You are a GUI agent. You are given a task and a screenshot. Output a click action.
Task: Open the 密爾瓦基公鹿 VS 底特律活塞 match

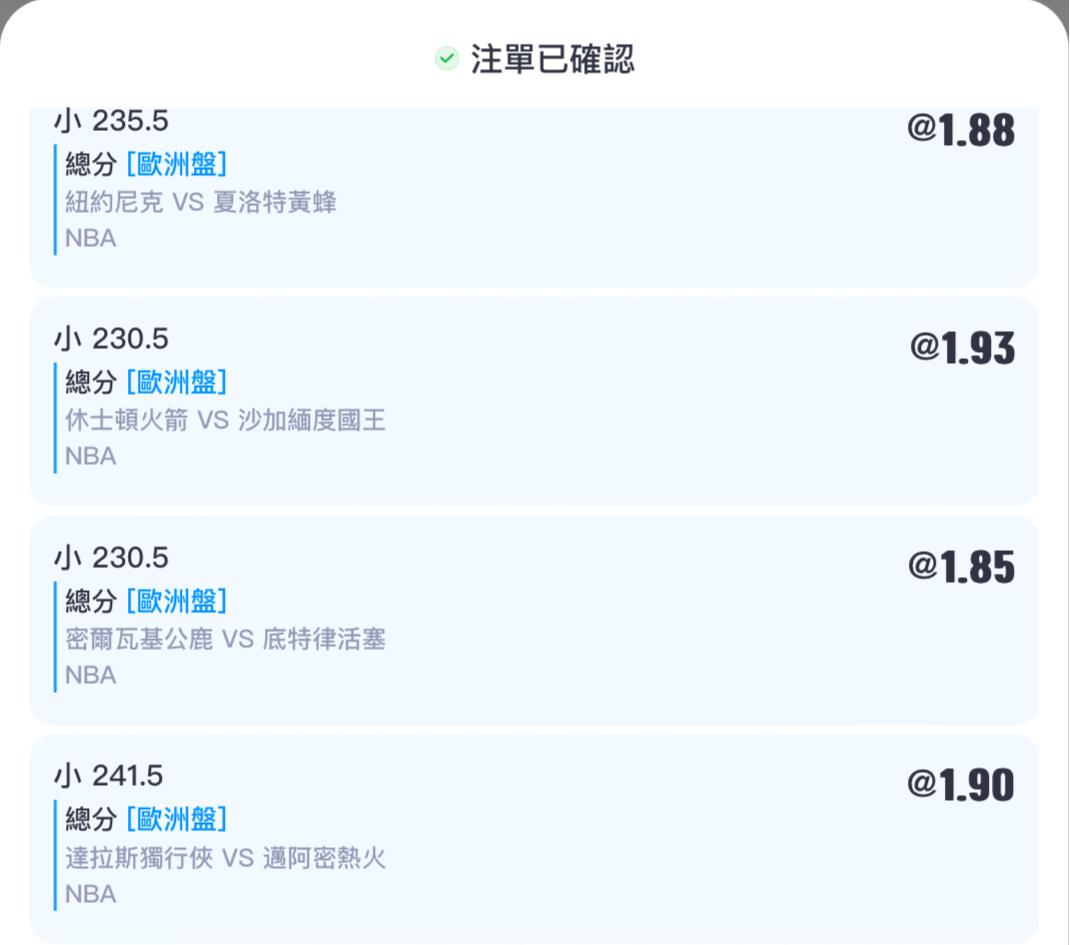[x=225, y=639]
